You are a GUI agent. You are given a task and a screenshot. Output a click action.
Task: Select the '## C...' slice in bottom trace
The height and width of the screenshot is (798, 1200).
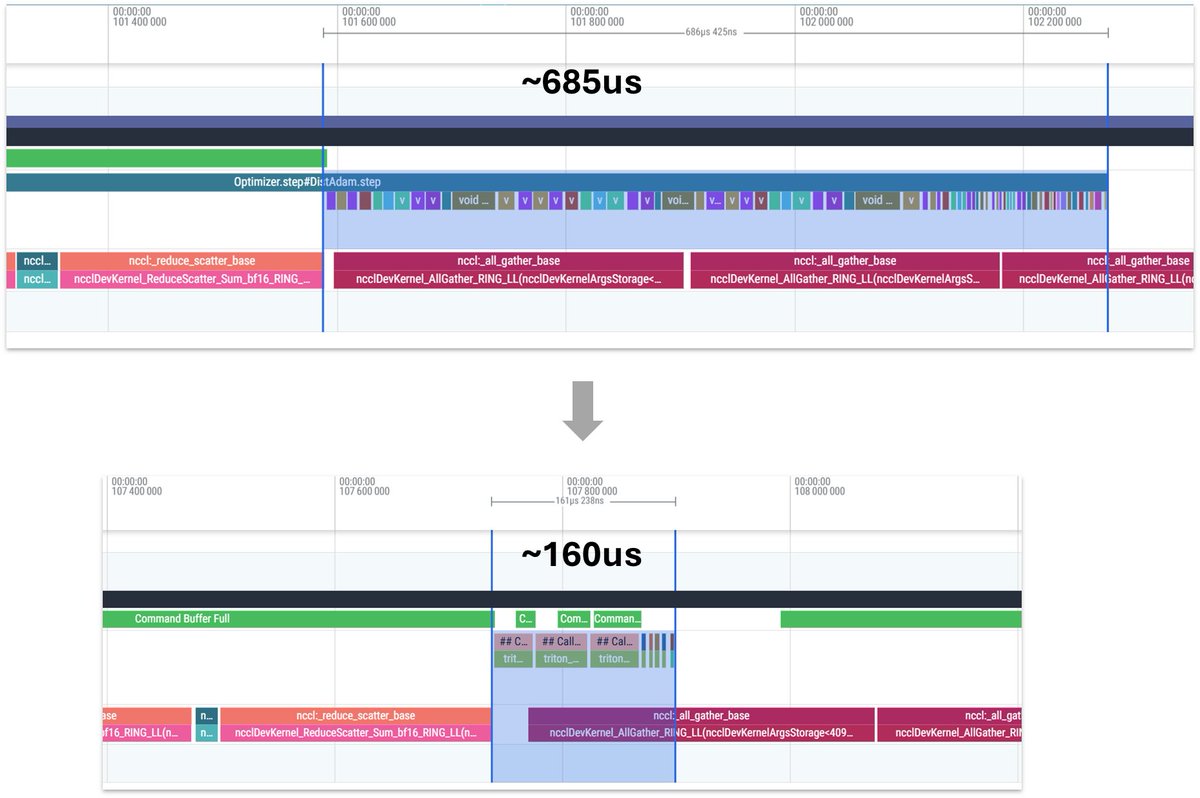tap(513, 641)
